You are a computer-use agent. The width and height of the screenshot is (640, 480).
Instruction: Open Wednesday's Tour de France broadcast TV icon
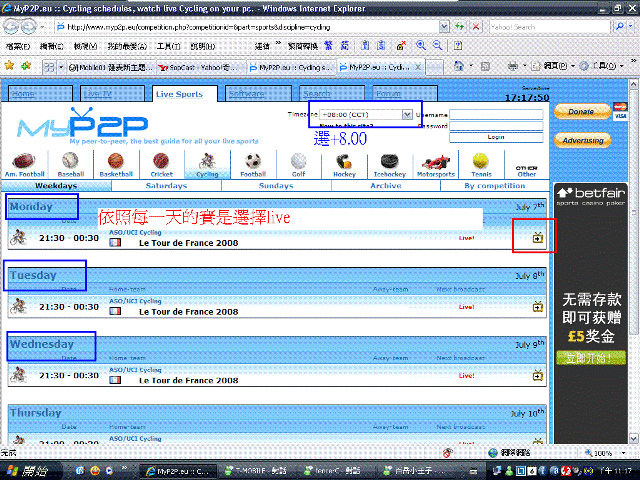538,375
